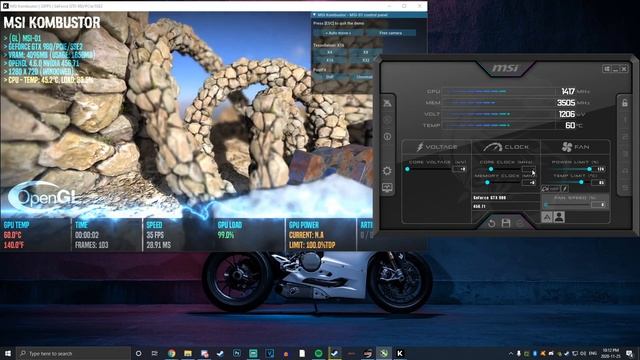Viewport: 640px width, 360px height.
Task: Click the fan speed value input box
Action: pyautogui.click(x=599, y=205)
